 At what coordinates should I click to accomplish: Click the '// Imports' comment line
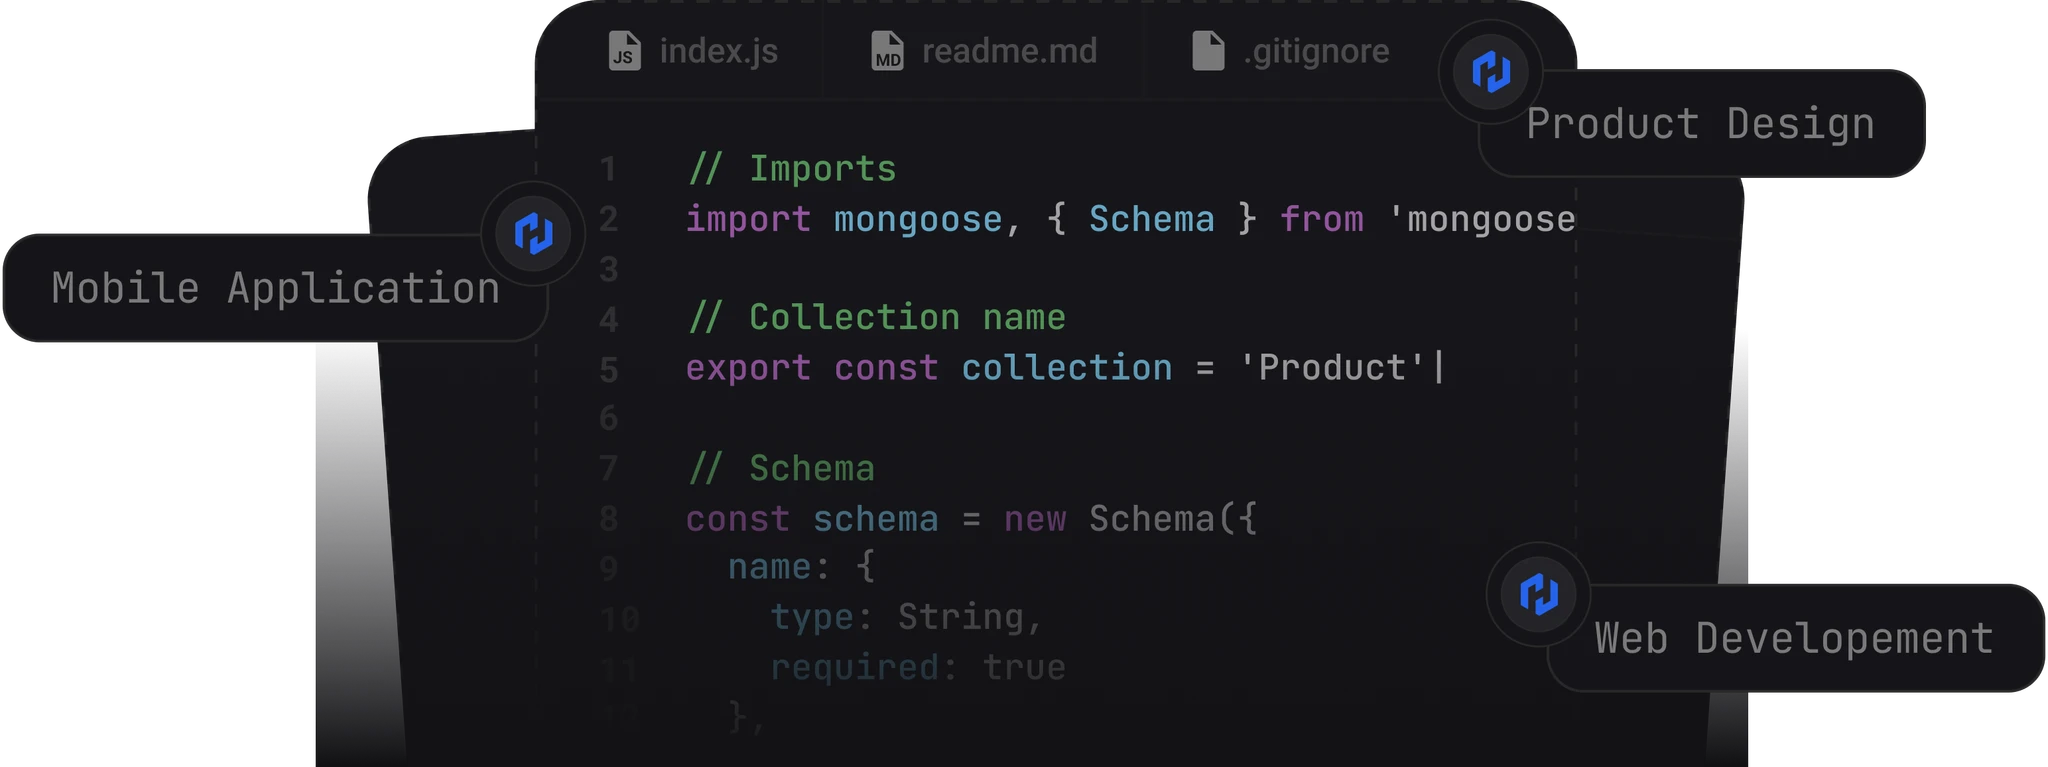792,169
